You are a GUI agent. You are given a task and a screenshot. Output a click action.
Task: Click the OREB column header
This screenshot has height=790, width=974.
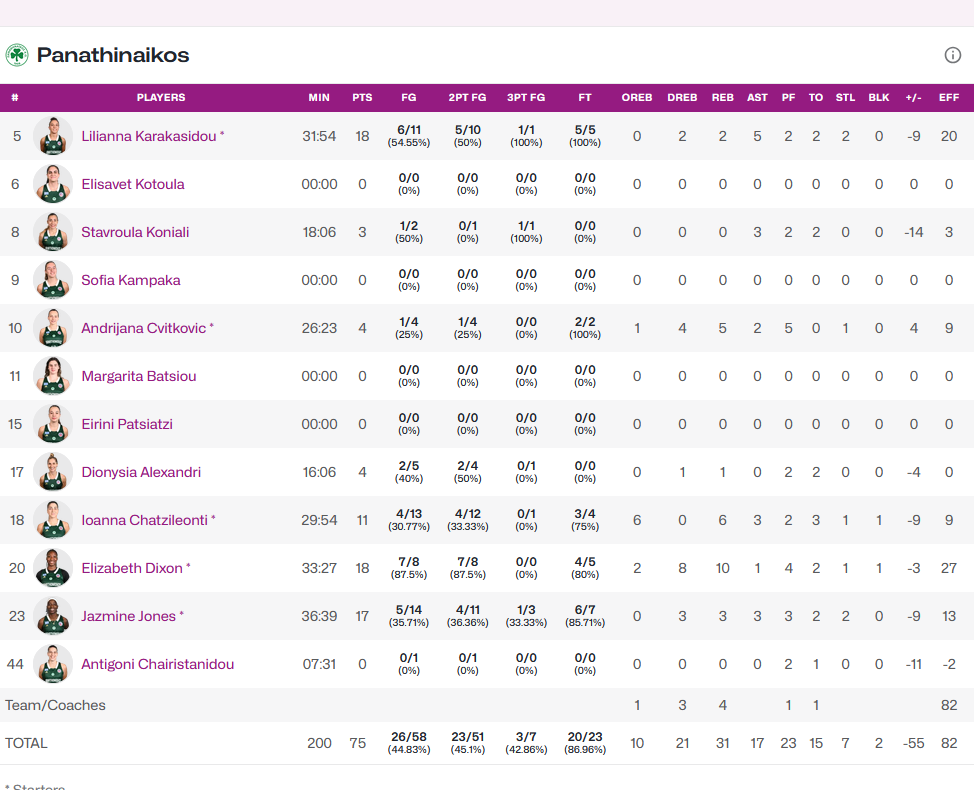tap(637, 98)
